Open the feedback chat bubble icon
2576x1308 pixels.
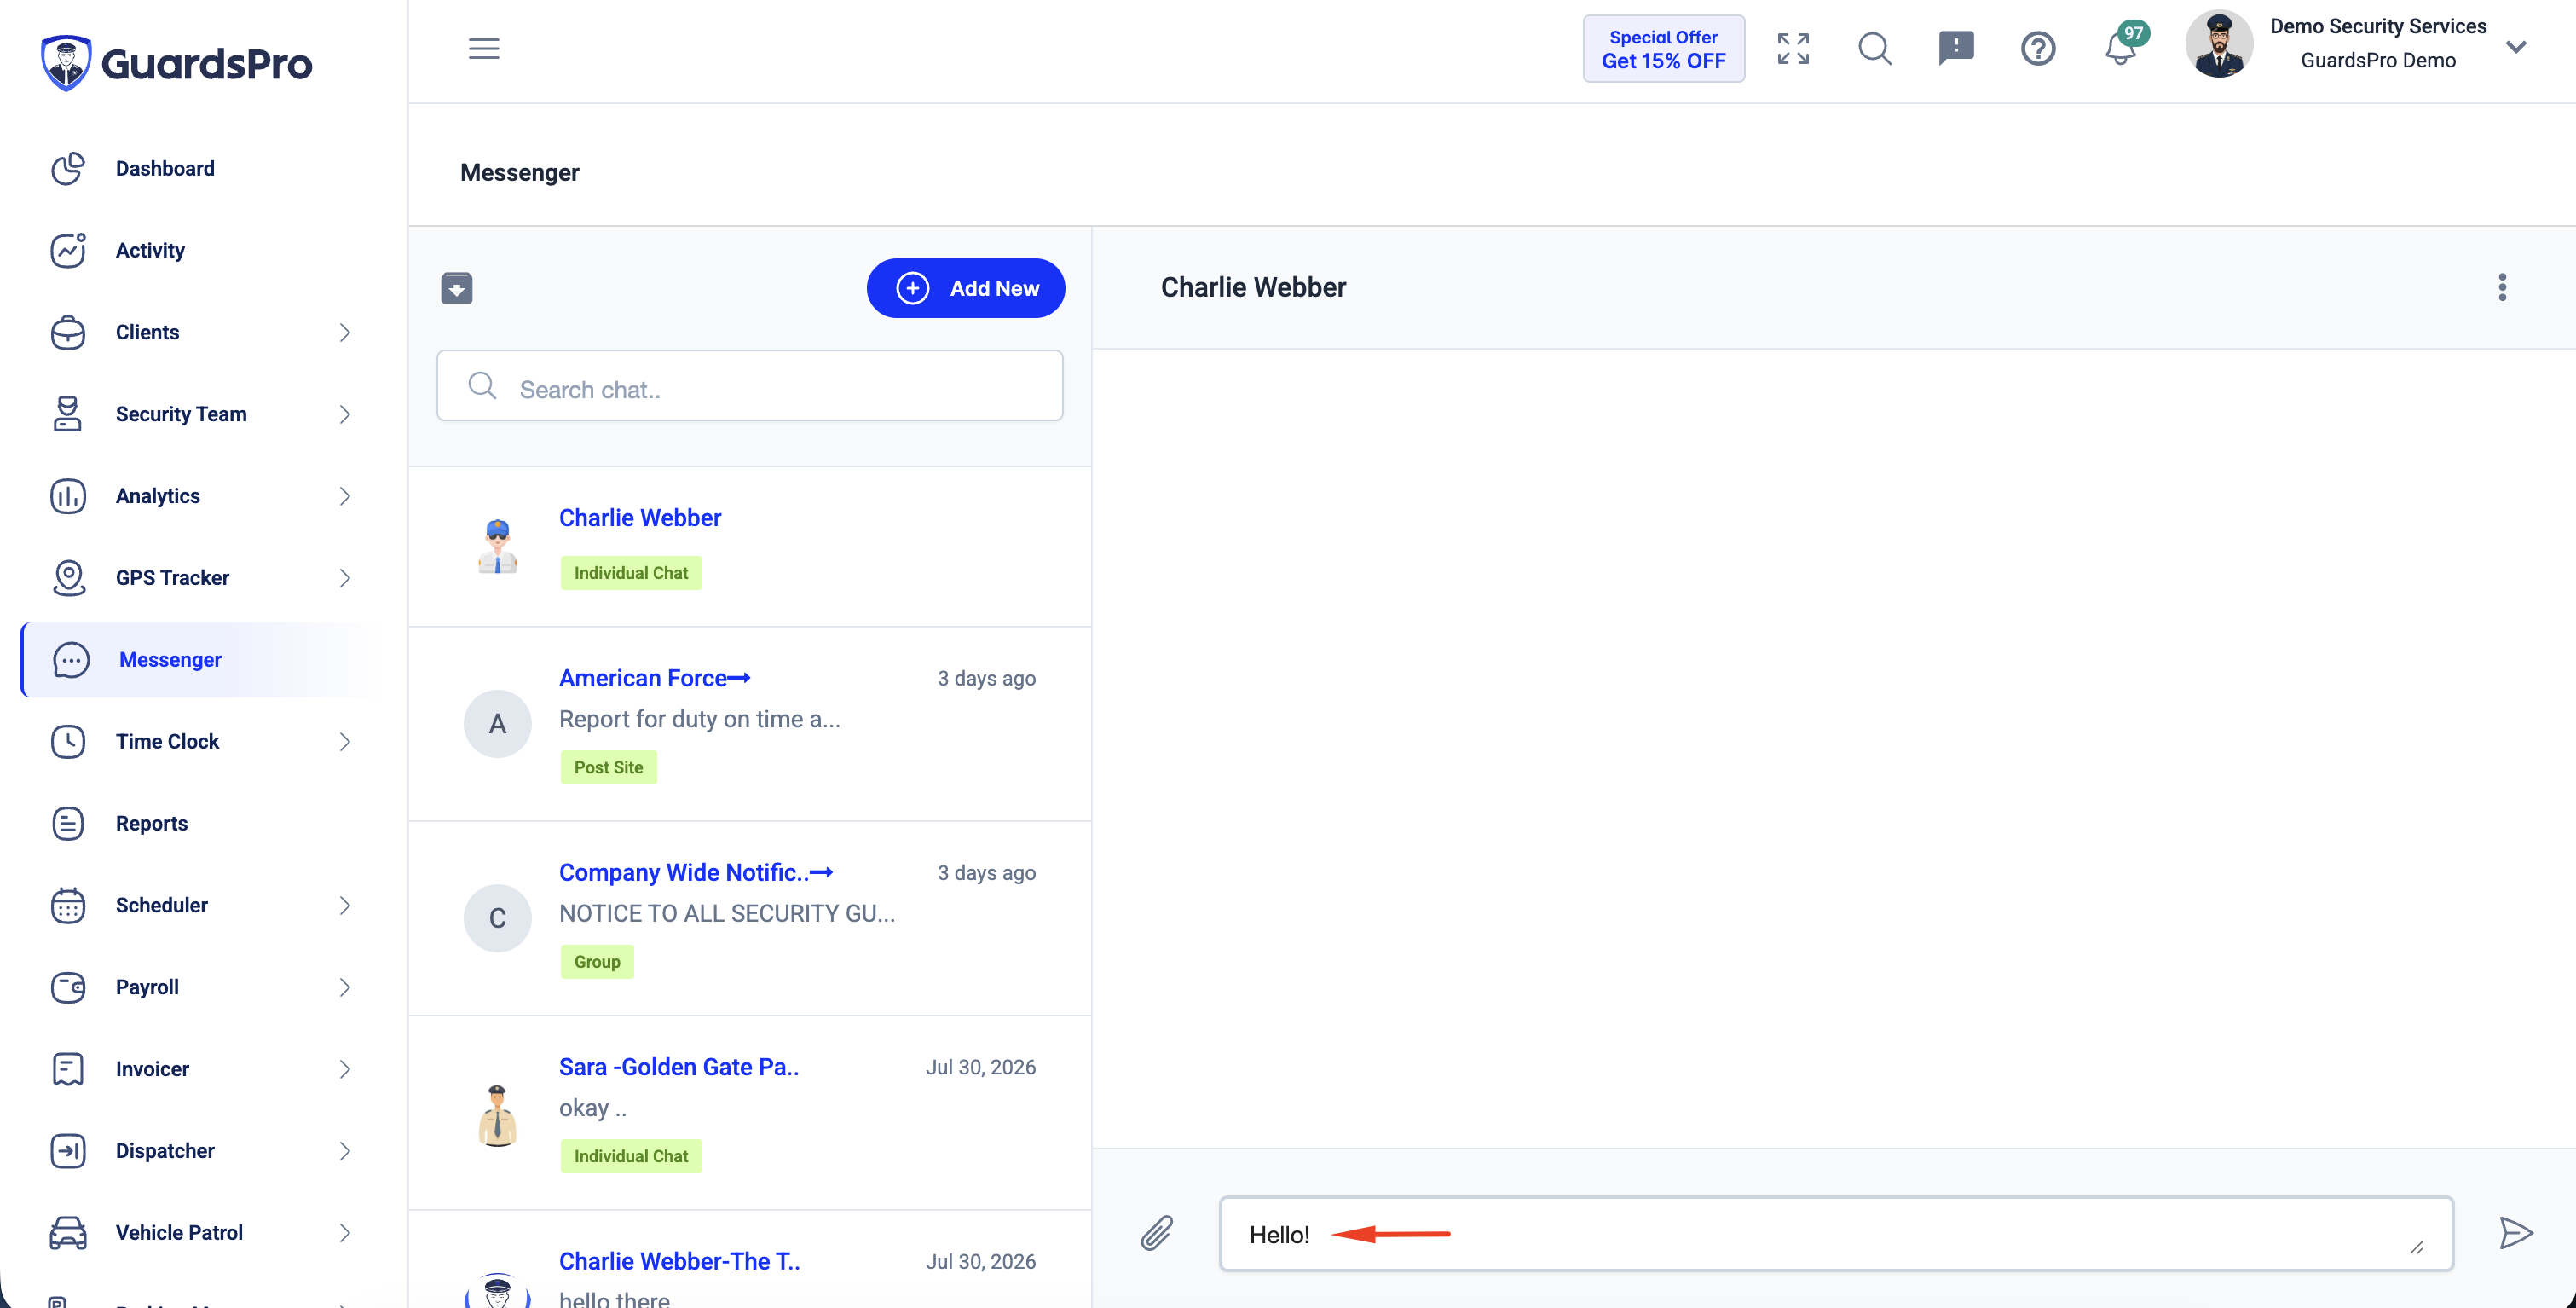tap(1956, 48)
